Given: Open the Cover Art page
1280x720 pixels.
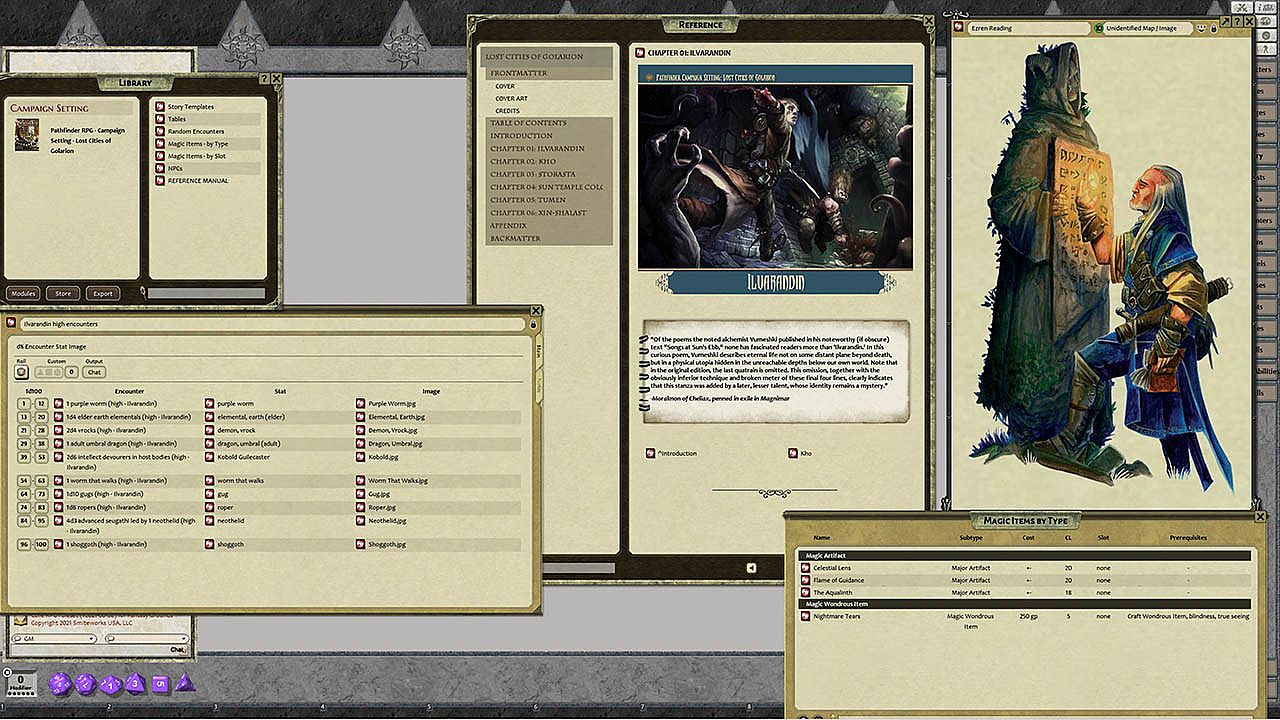Looking at the screenshot, I should point(511,98).
